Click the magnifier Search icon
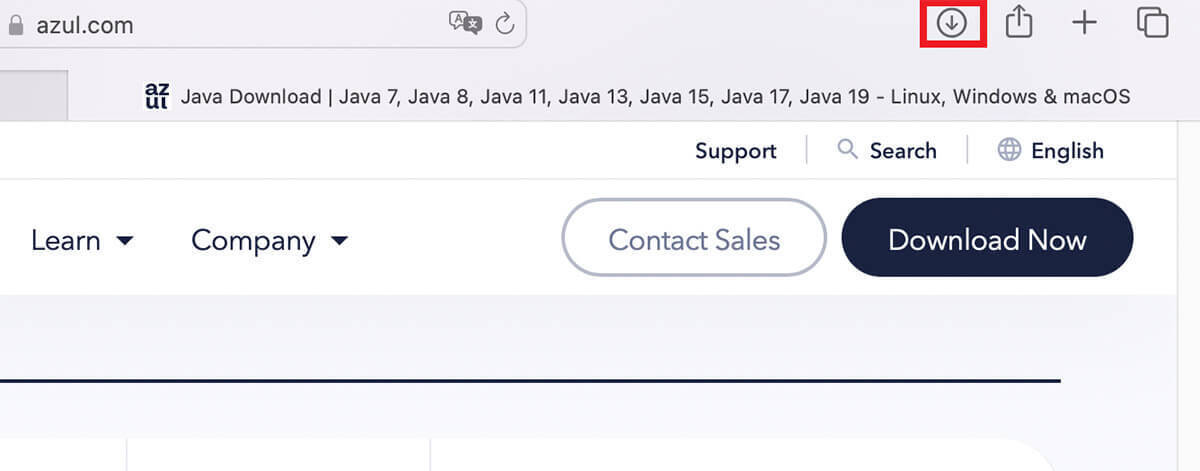 click(847, 150)
